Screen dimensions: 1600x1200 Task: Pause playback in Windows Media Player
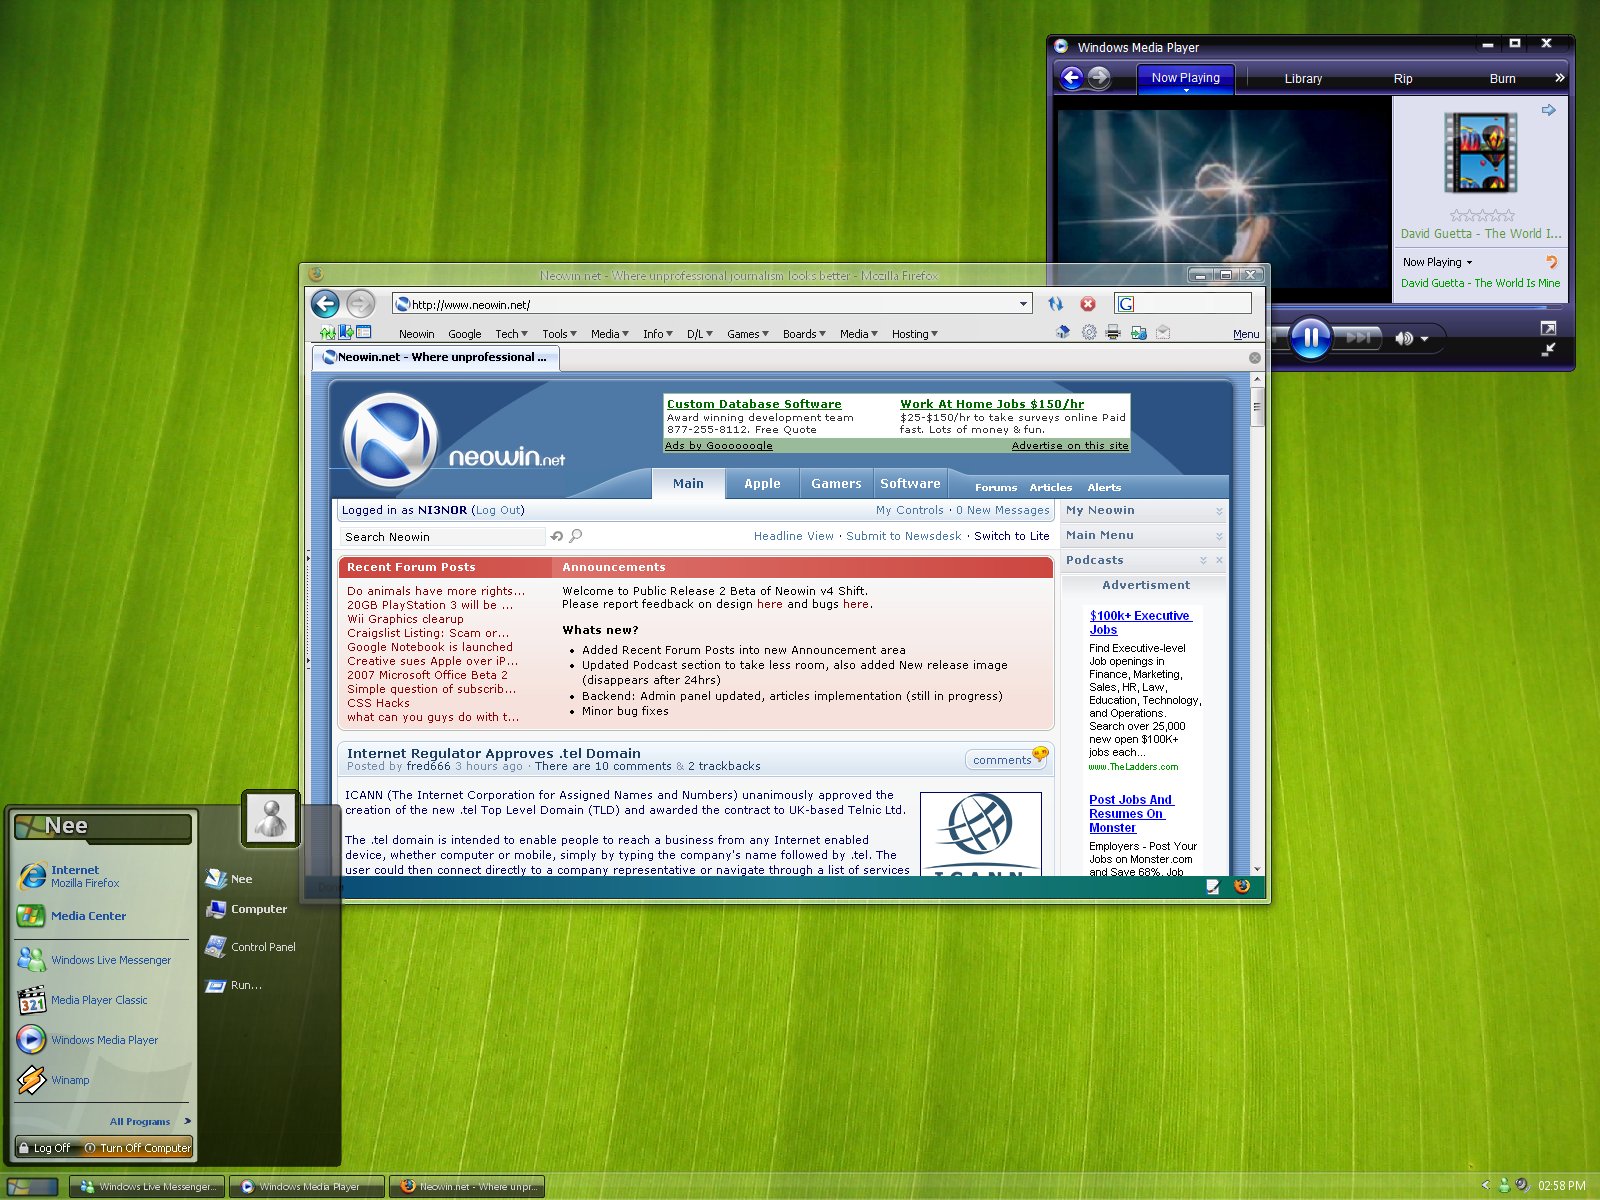1310,337
